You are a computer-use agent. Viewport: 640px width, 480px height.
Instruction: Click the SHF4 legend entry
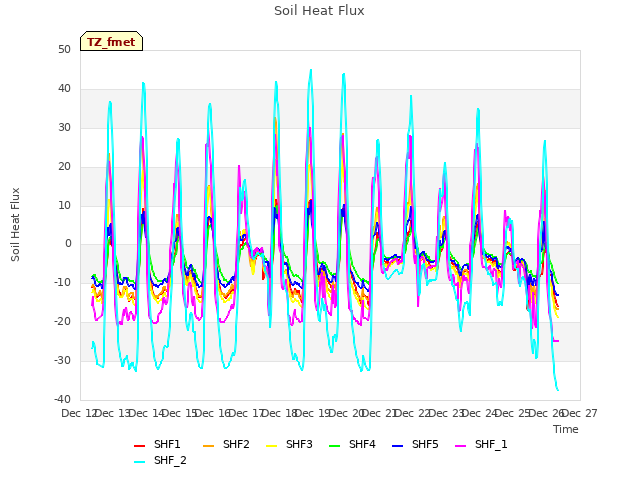coord(352,444)
